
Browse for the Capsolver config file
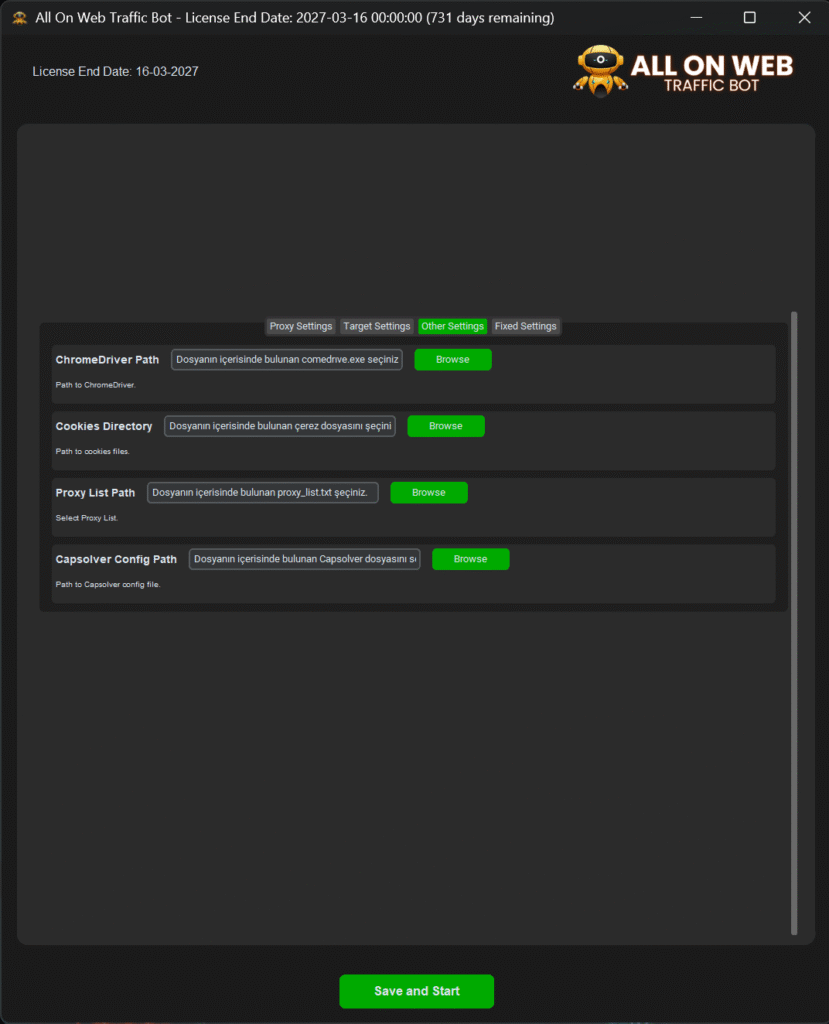click(470, 559)
